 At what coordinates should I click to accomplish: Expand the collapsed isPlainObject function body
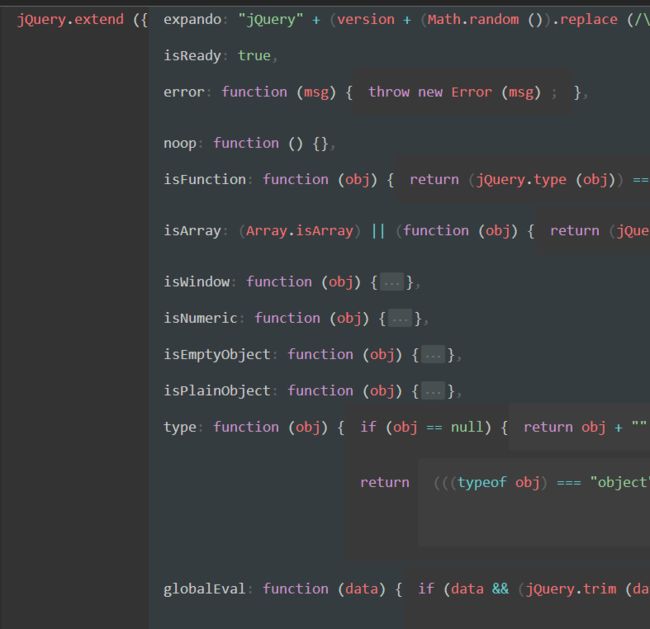(x=433, y=391)
